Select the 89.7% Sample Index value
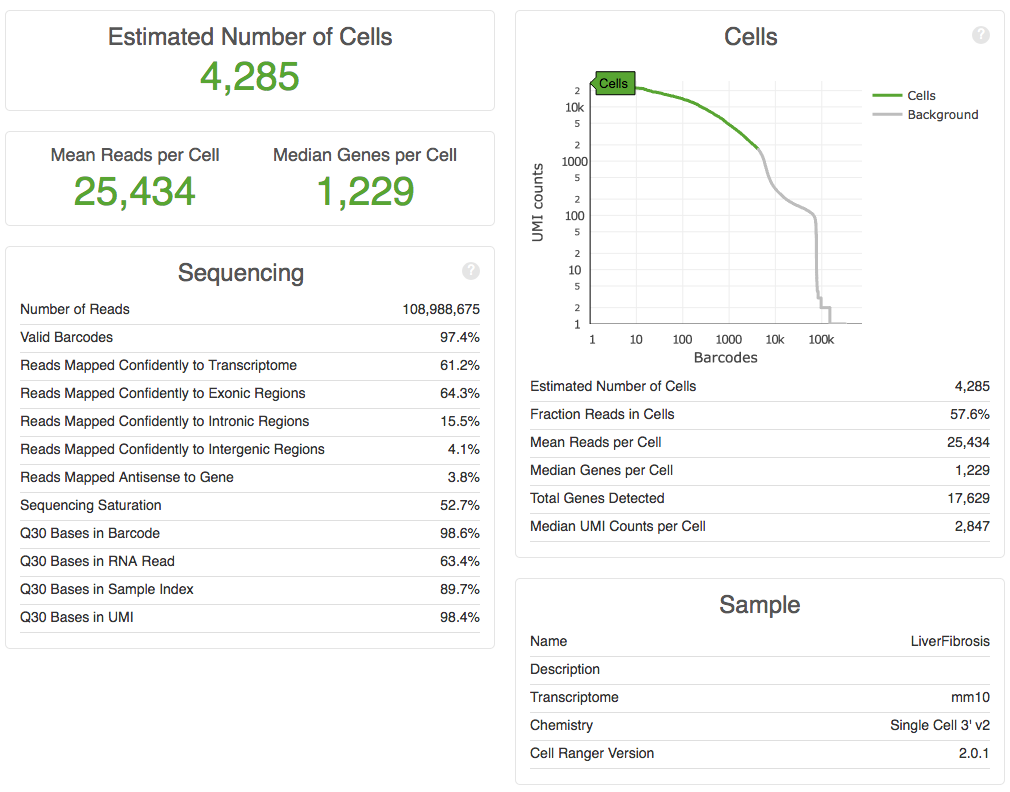 tap(460, 589)
